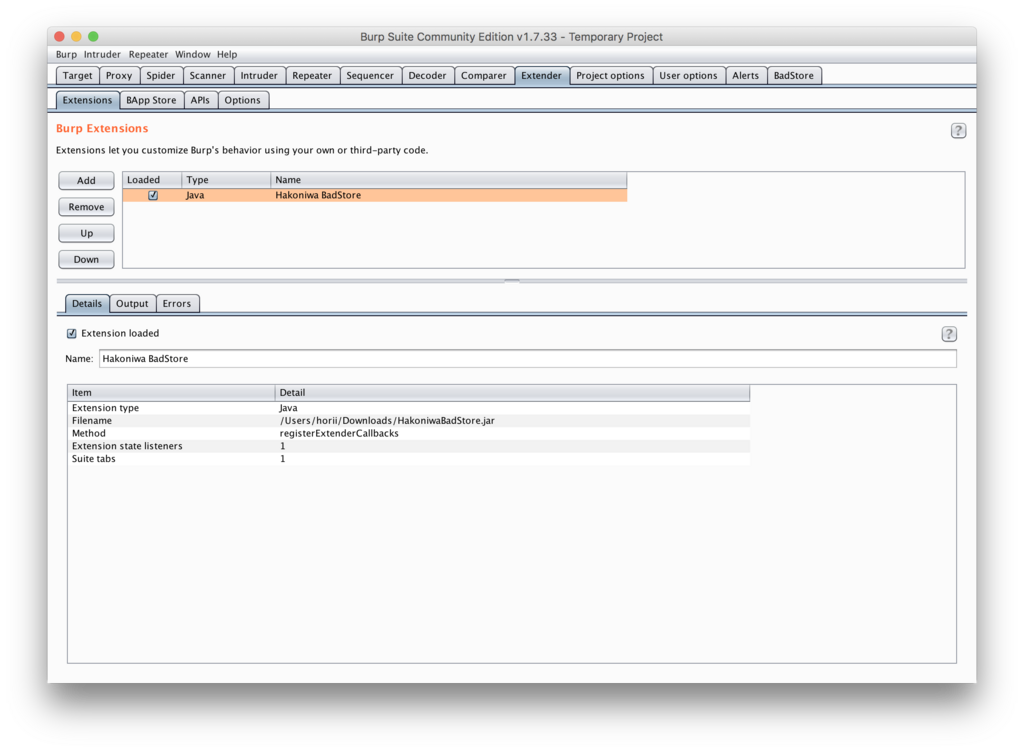1024x751 pixels.
Task: Select the Extension type row
Action: (x=409, y=408)
